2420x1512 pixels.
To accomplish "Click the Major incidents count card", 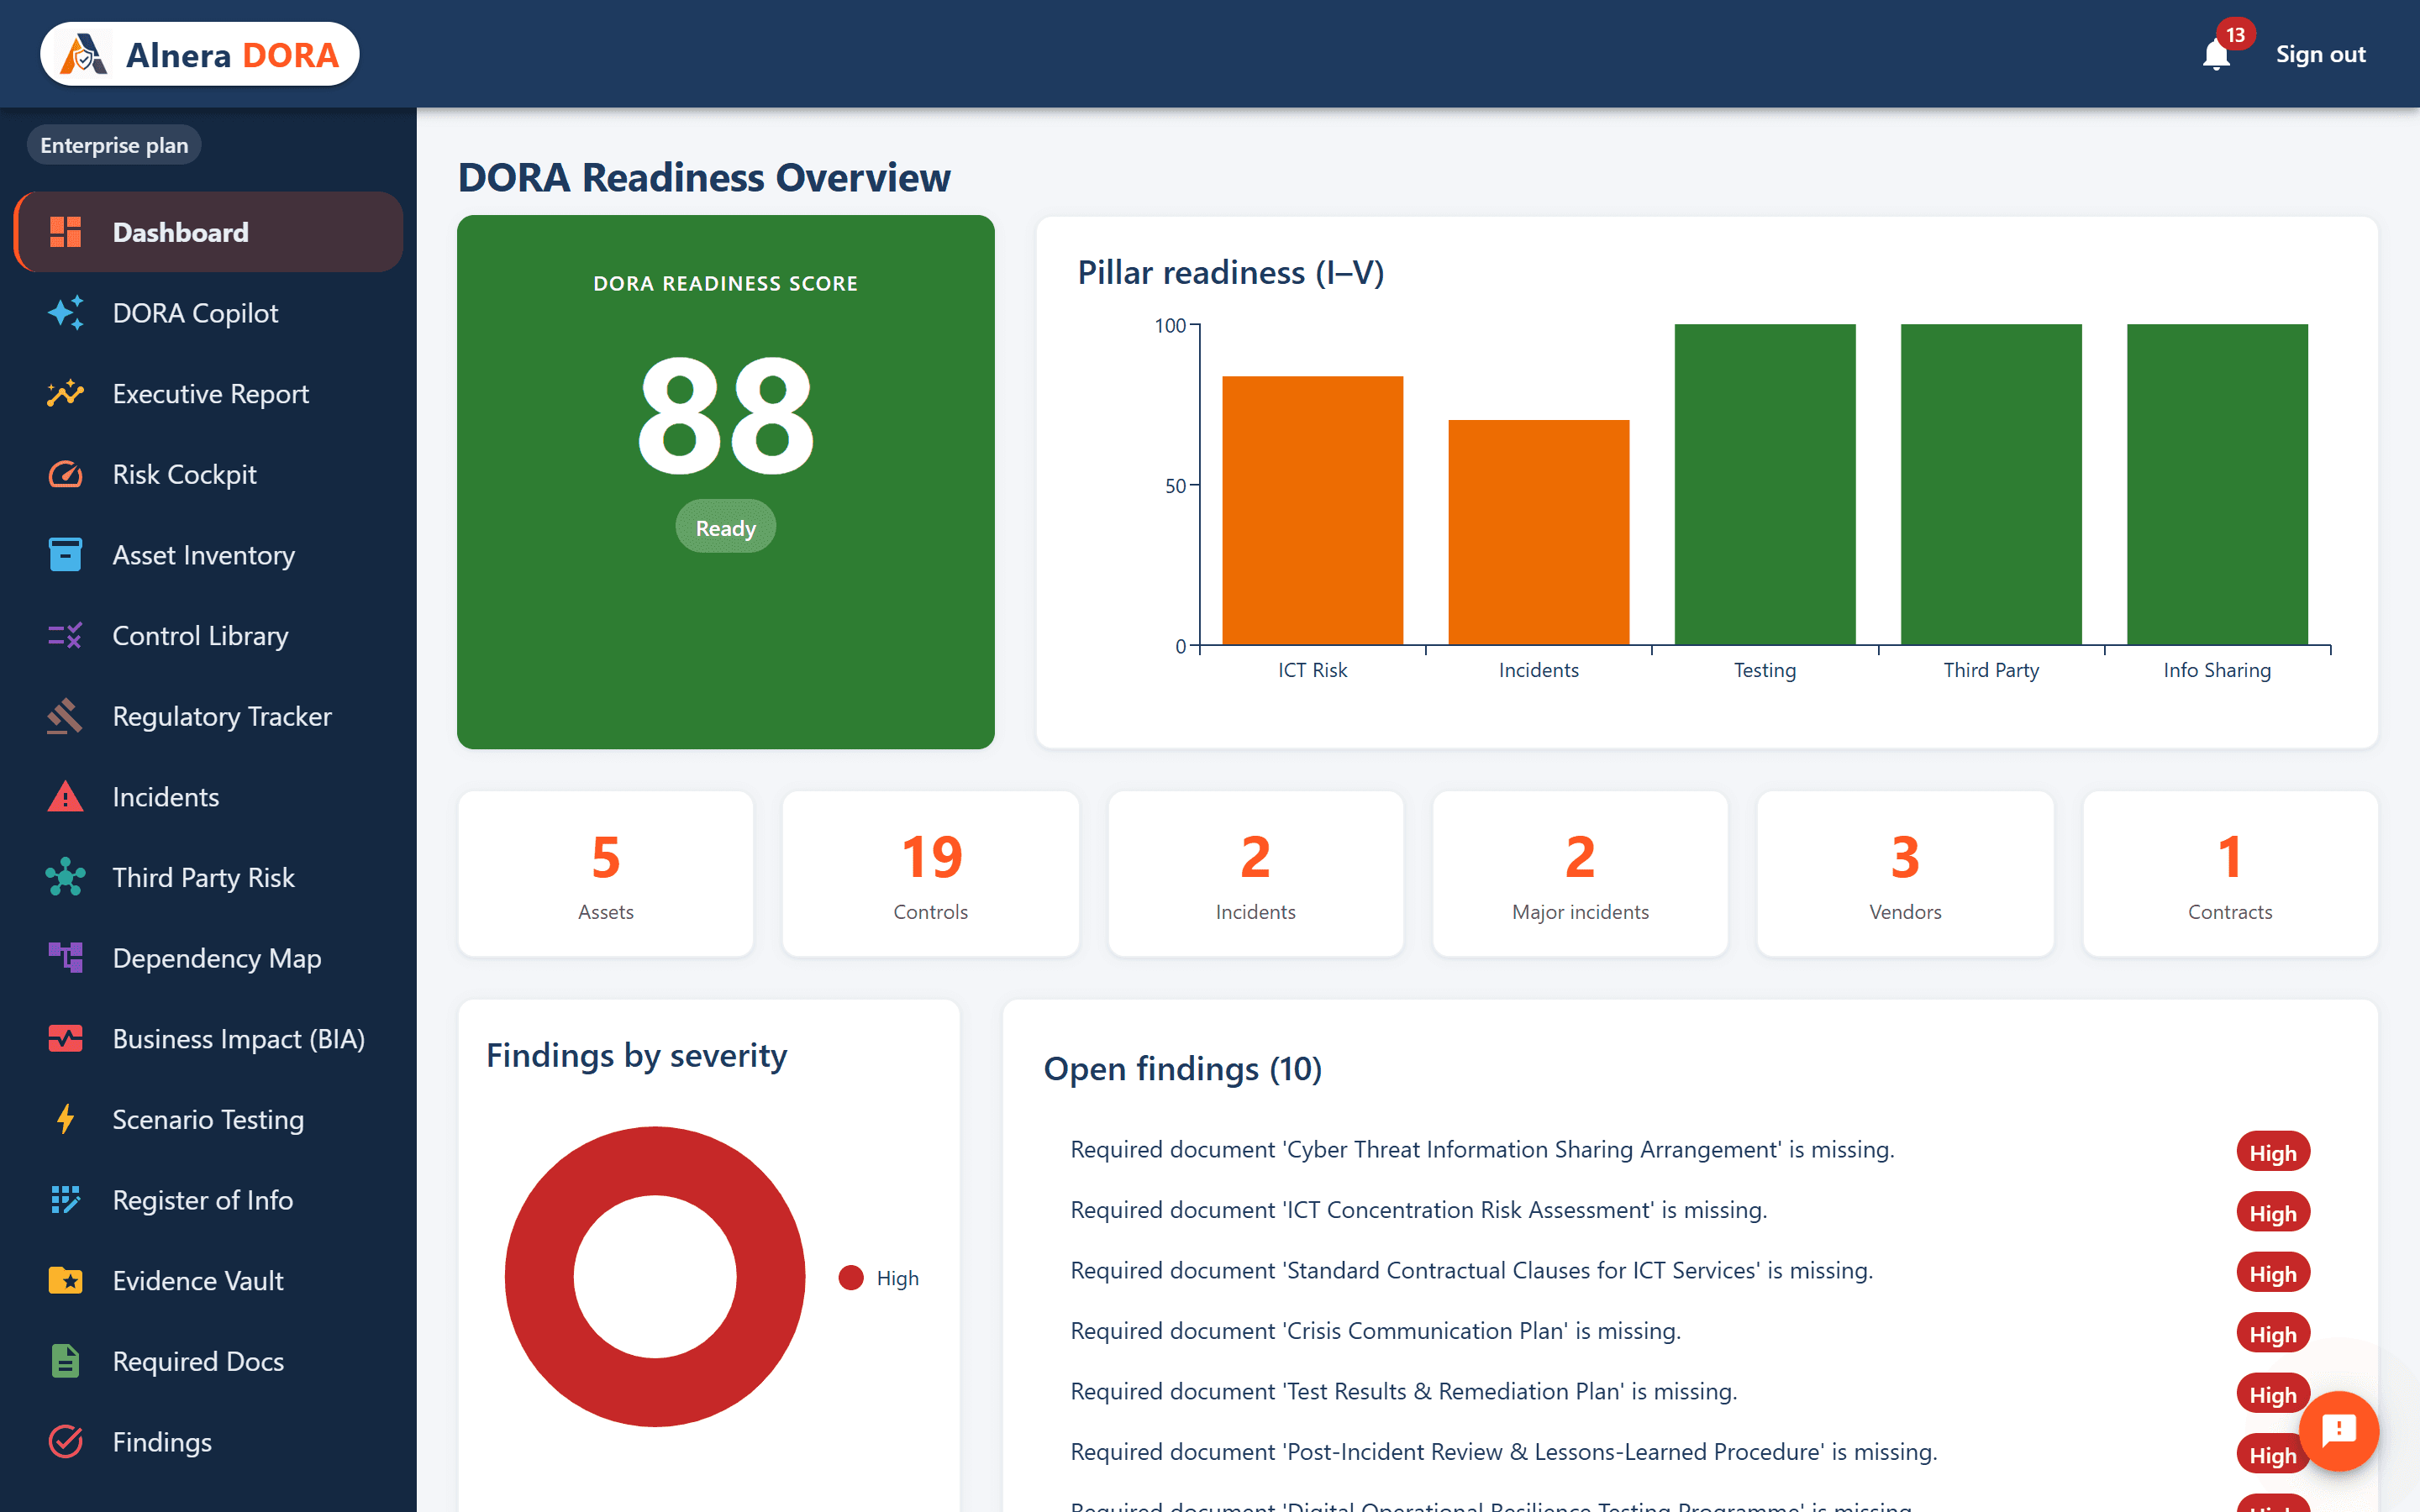I will [x=1580, y=874].
